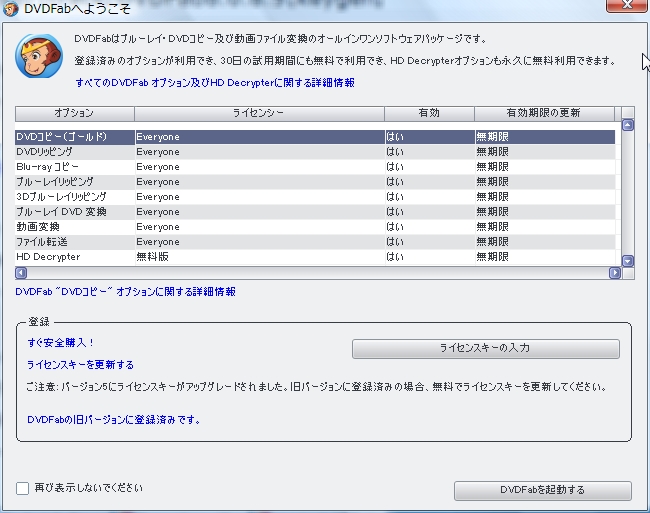Check 再び表示しないでください checkbox
The image size is (650, 513).
click(x=22, y=488)
